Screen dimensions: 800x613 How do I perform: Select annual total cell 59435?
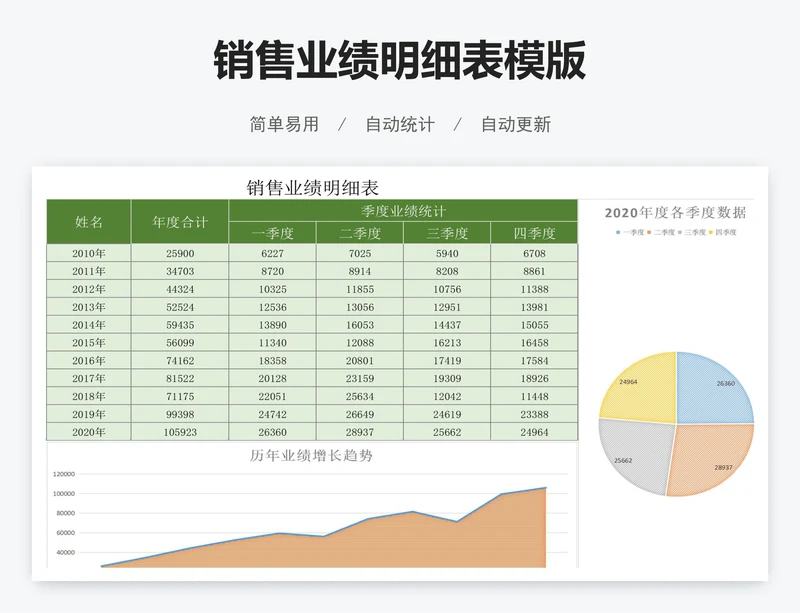click(180, 325)
